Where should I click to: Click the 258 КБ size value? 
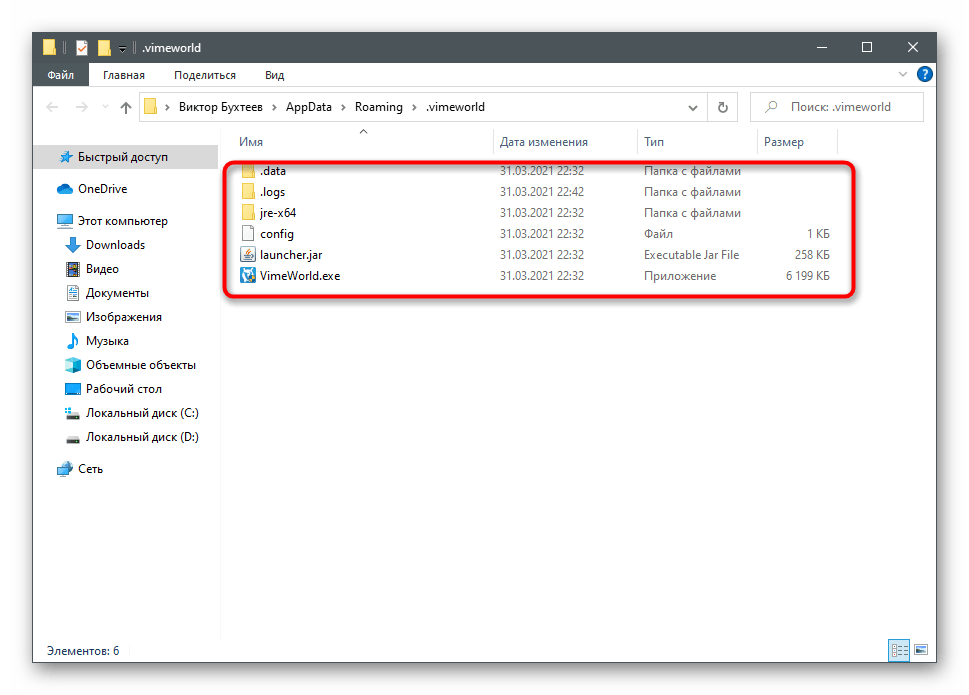[812, 255]
